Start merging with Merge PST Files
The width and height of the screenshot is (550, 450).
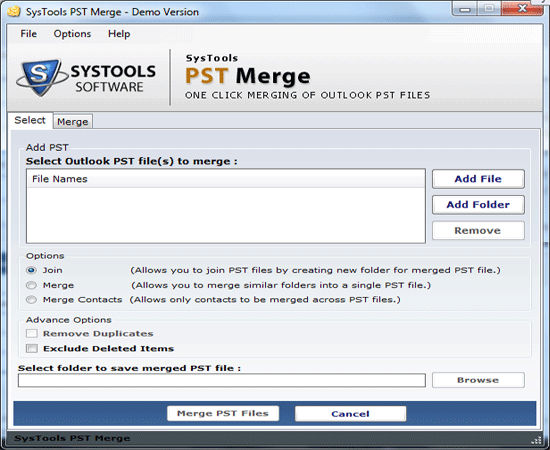[x=223, y=414]
